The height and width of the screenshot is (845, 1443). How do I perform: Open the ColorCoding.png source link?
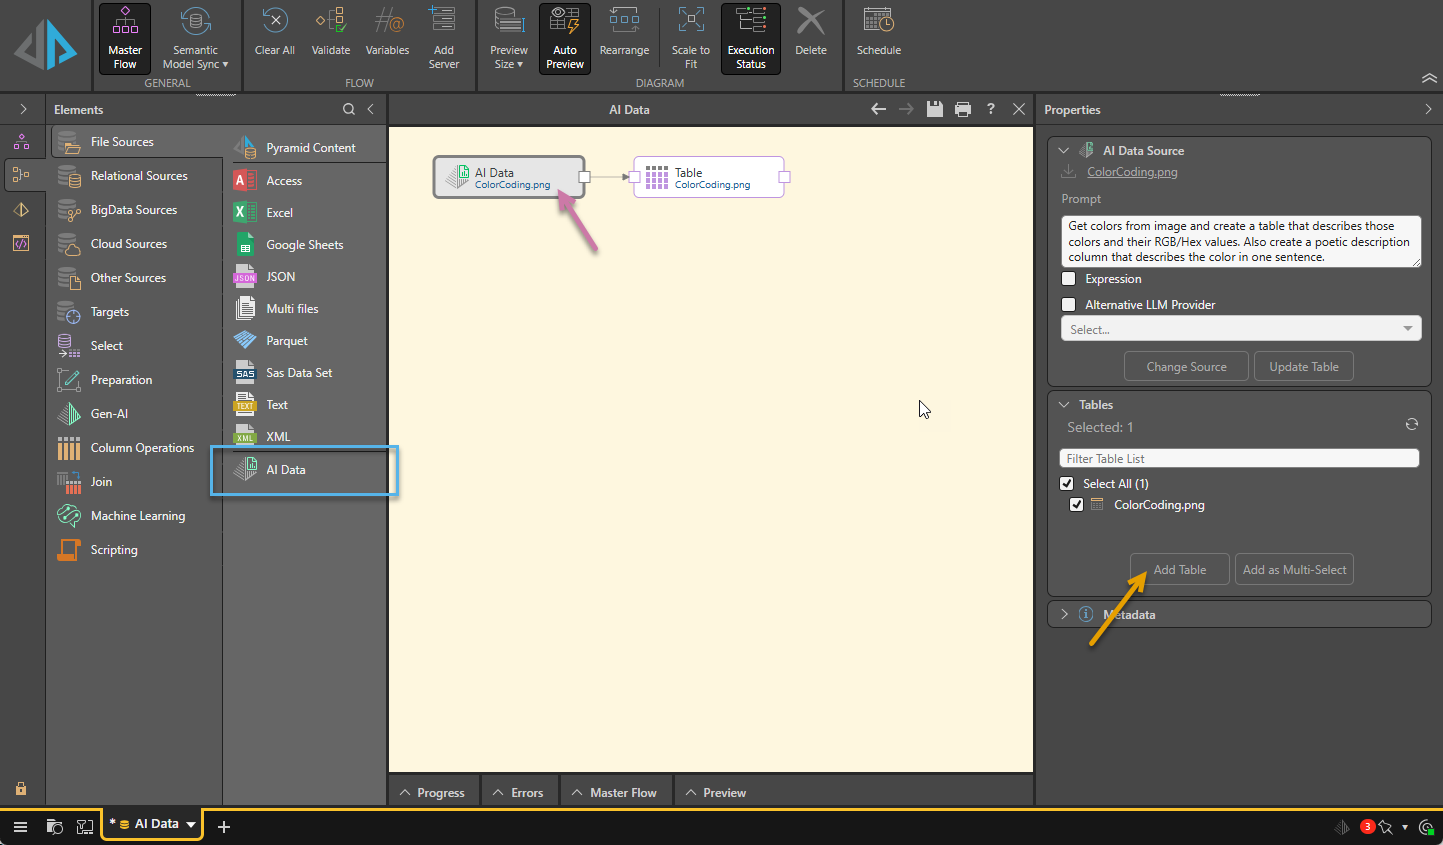(1132, 172)
